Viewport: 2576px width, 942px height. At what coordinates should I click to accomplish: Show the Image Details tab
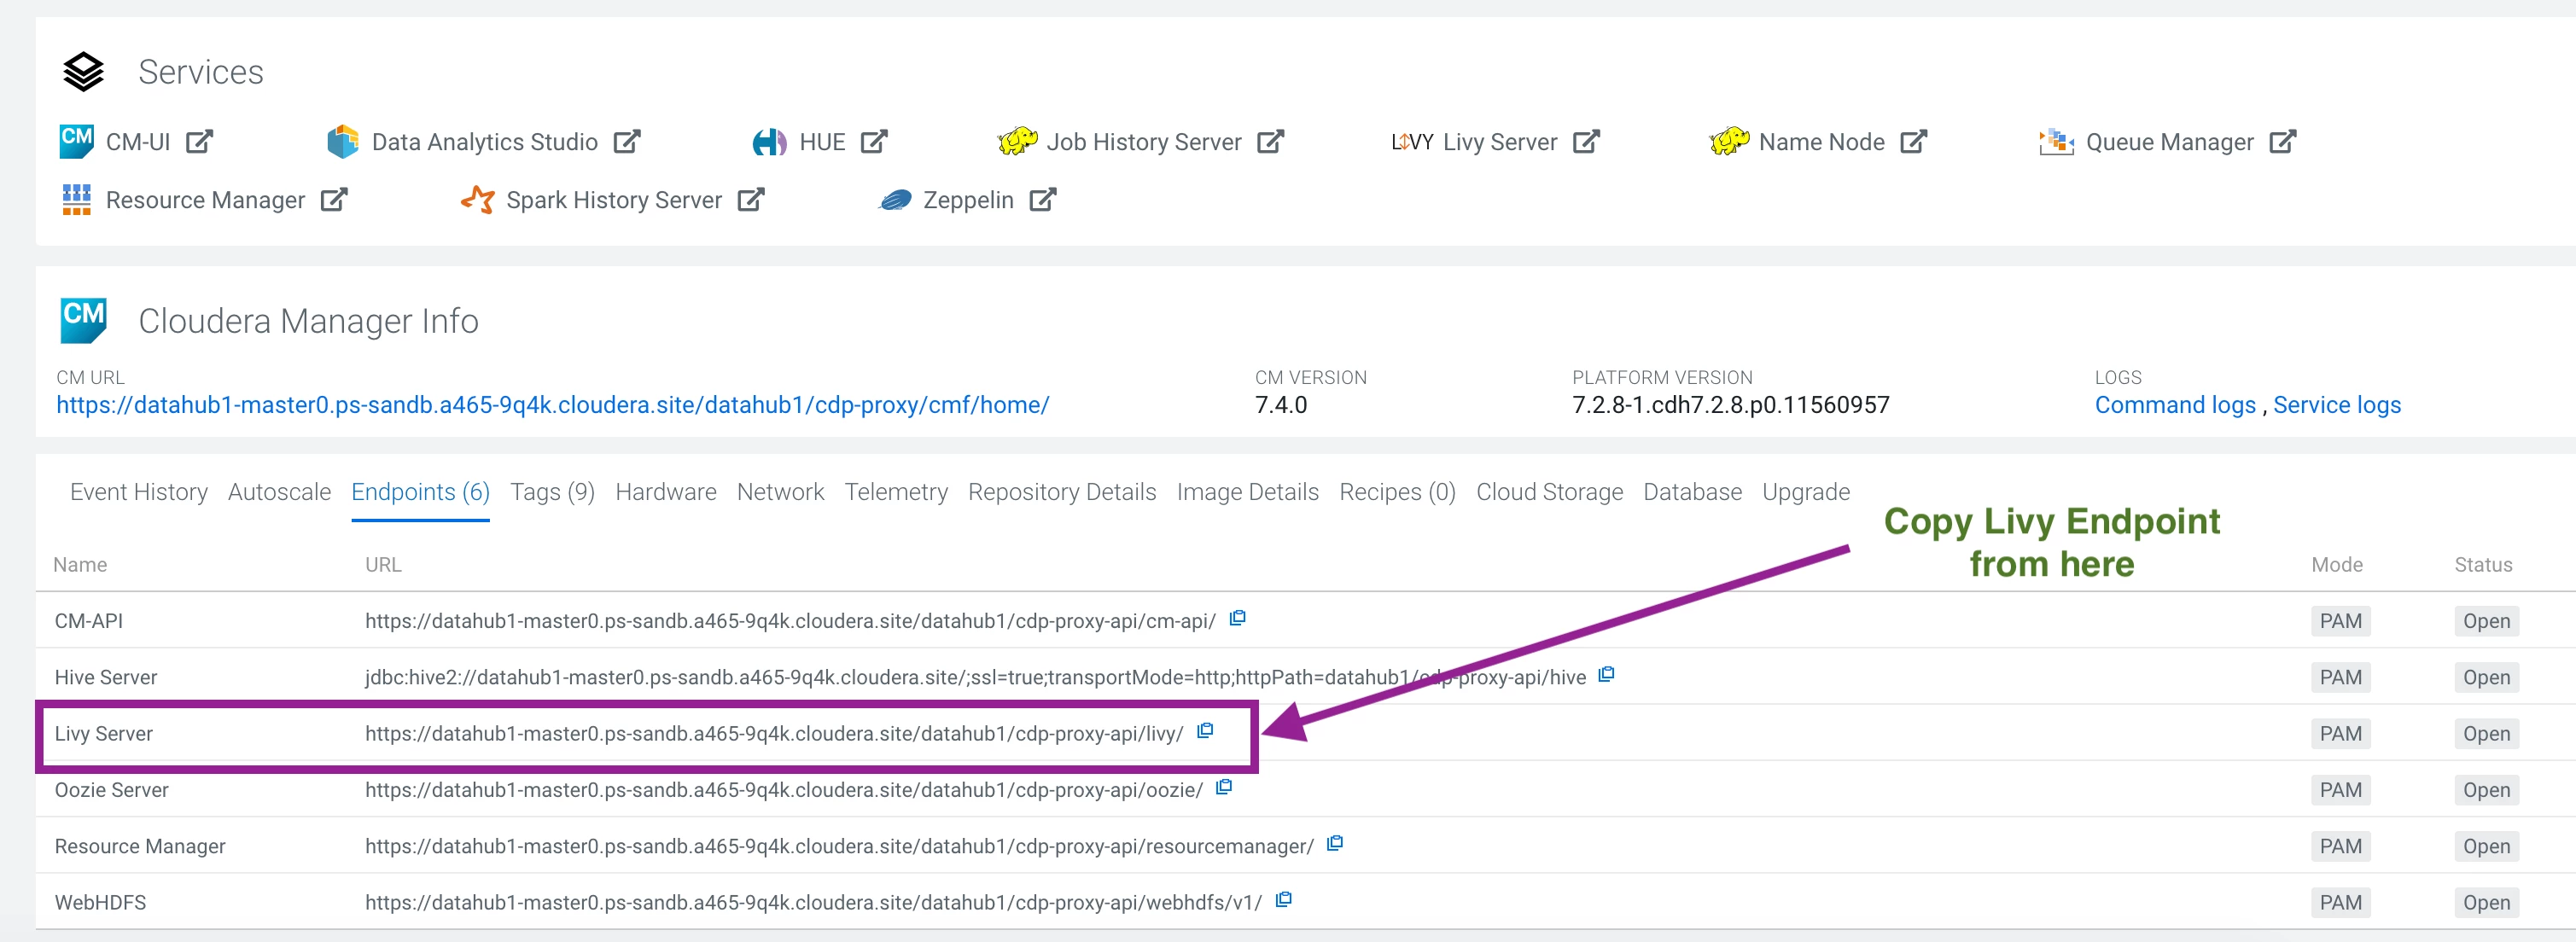(x=1247, y=492)
